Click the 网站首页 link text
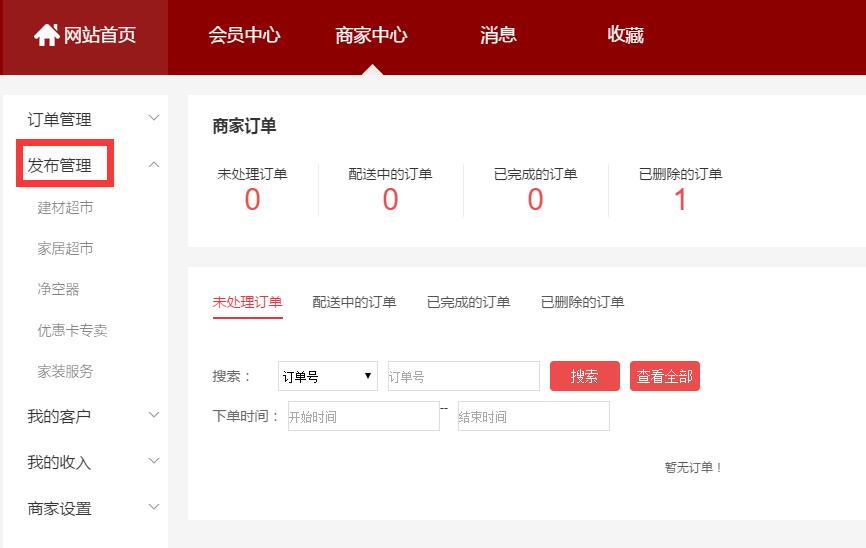The image size is (866, 548). 100,35
